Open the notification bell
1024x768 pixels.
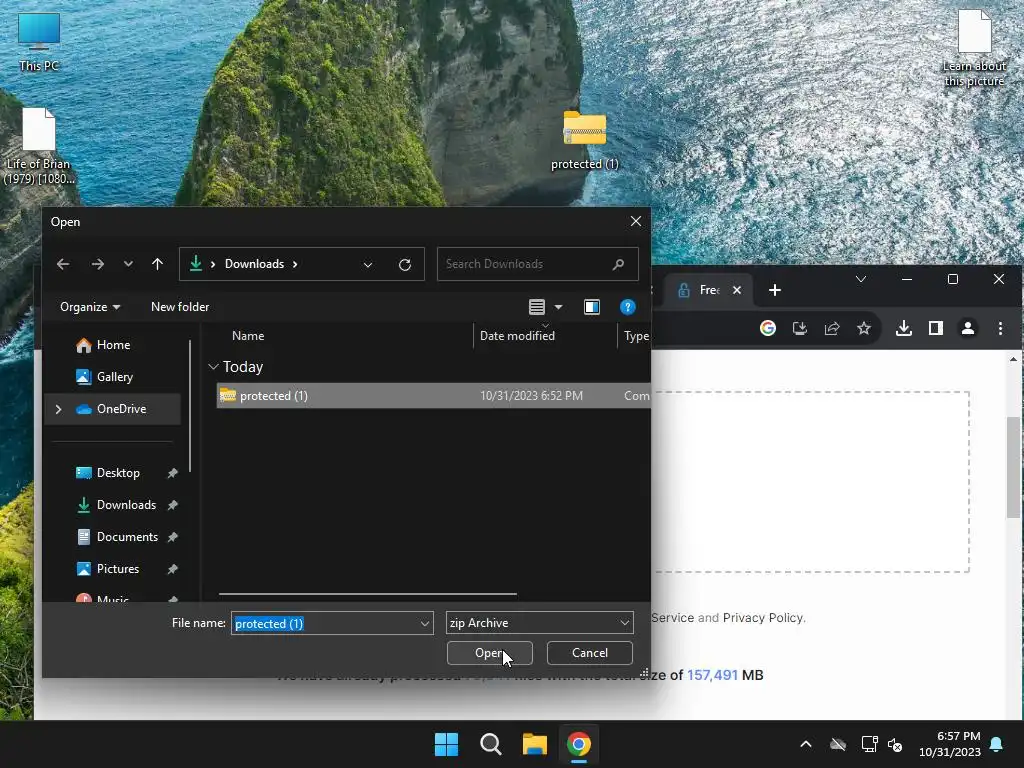coord(997,744)
